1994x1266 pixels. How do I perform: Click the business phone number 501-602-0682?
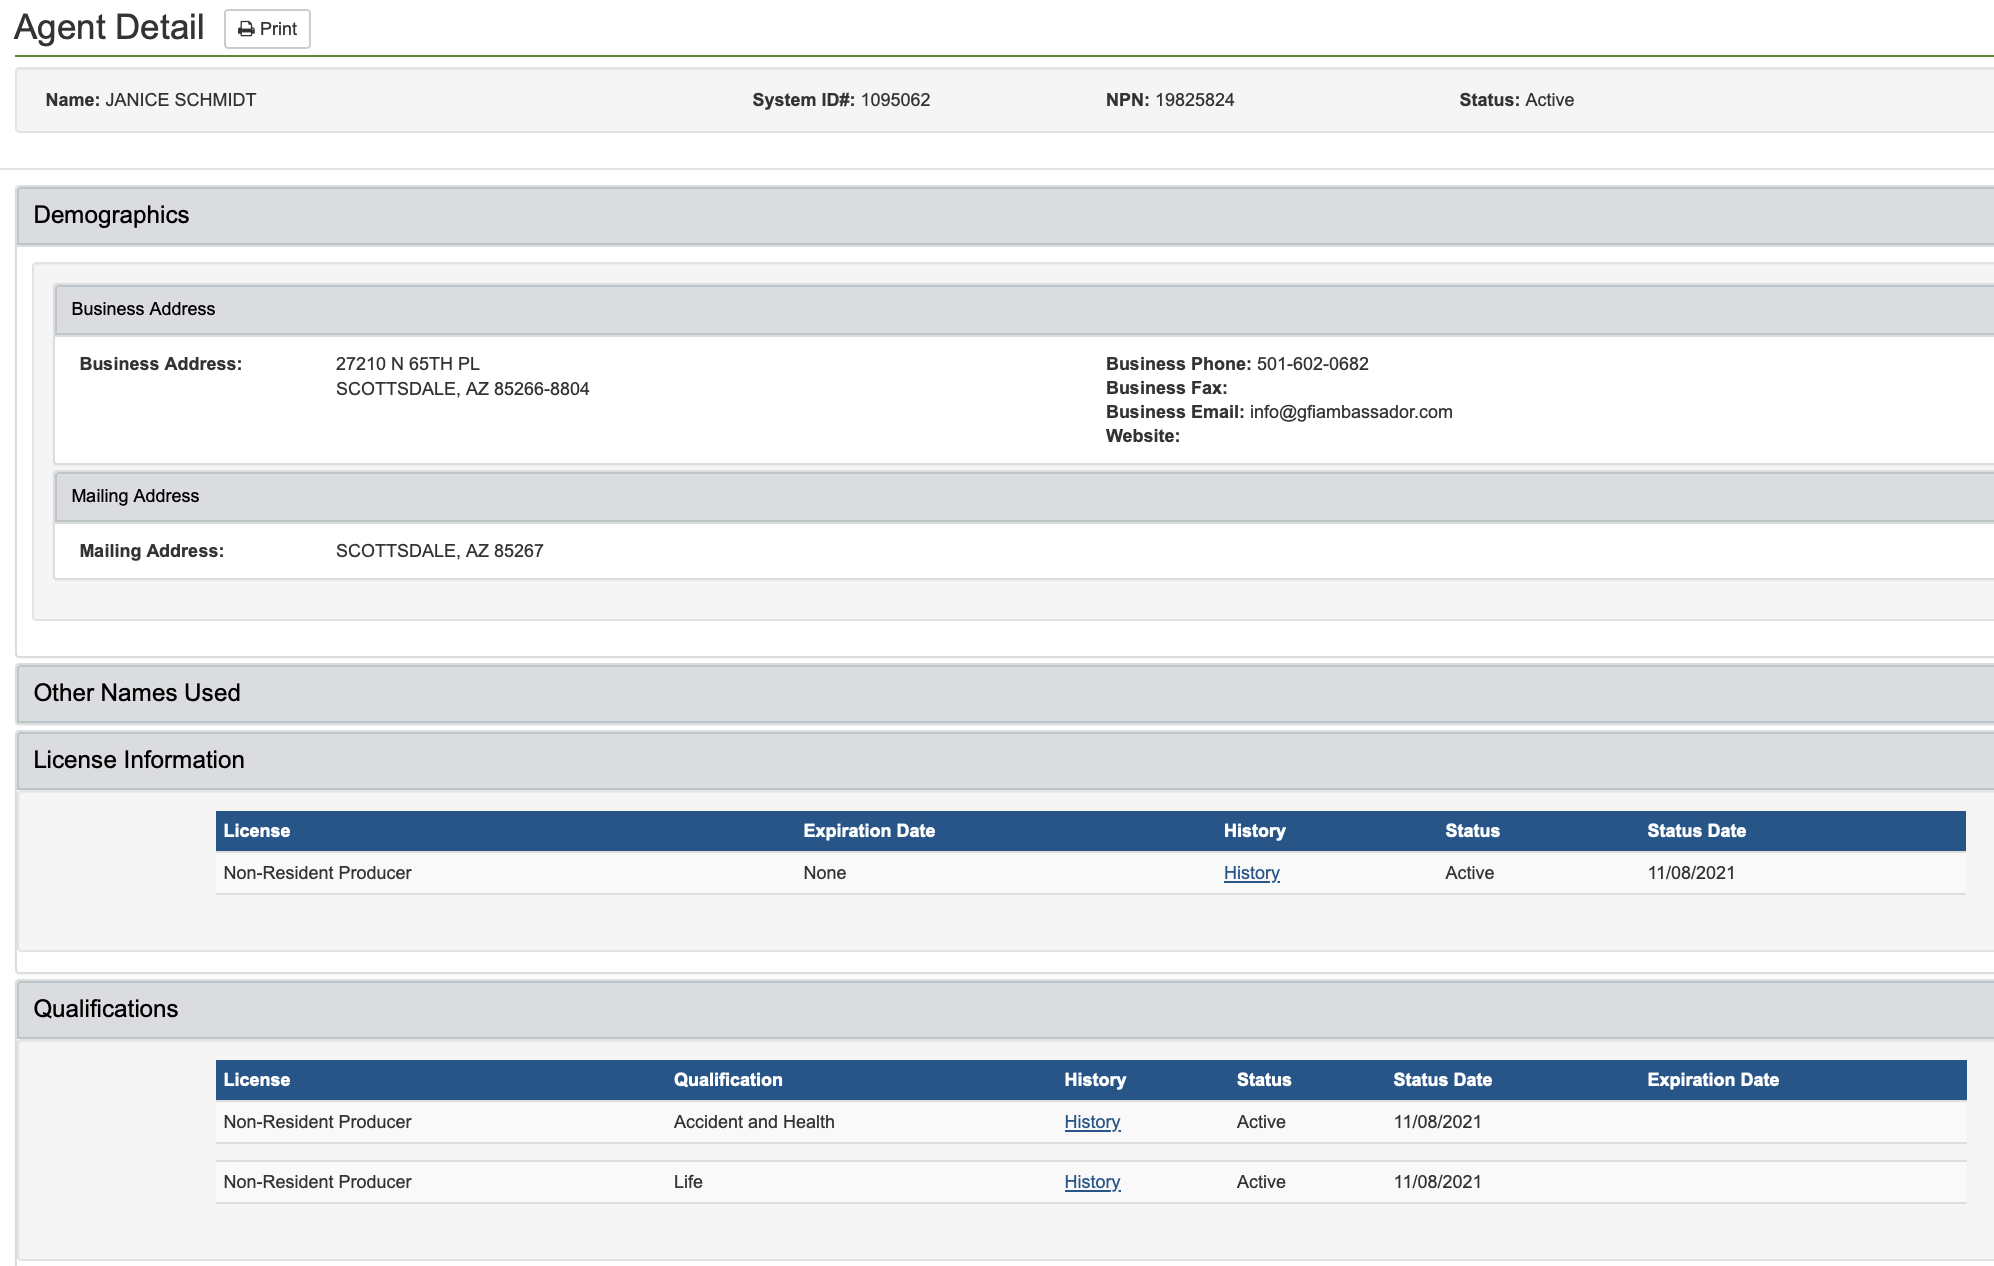point(1312,364)
